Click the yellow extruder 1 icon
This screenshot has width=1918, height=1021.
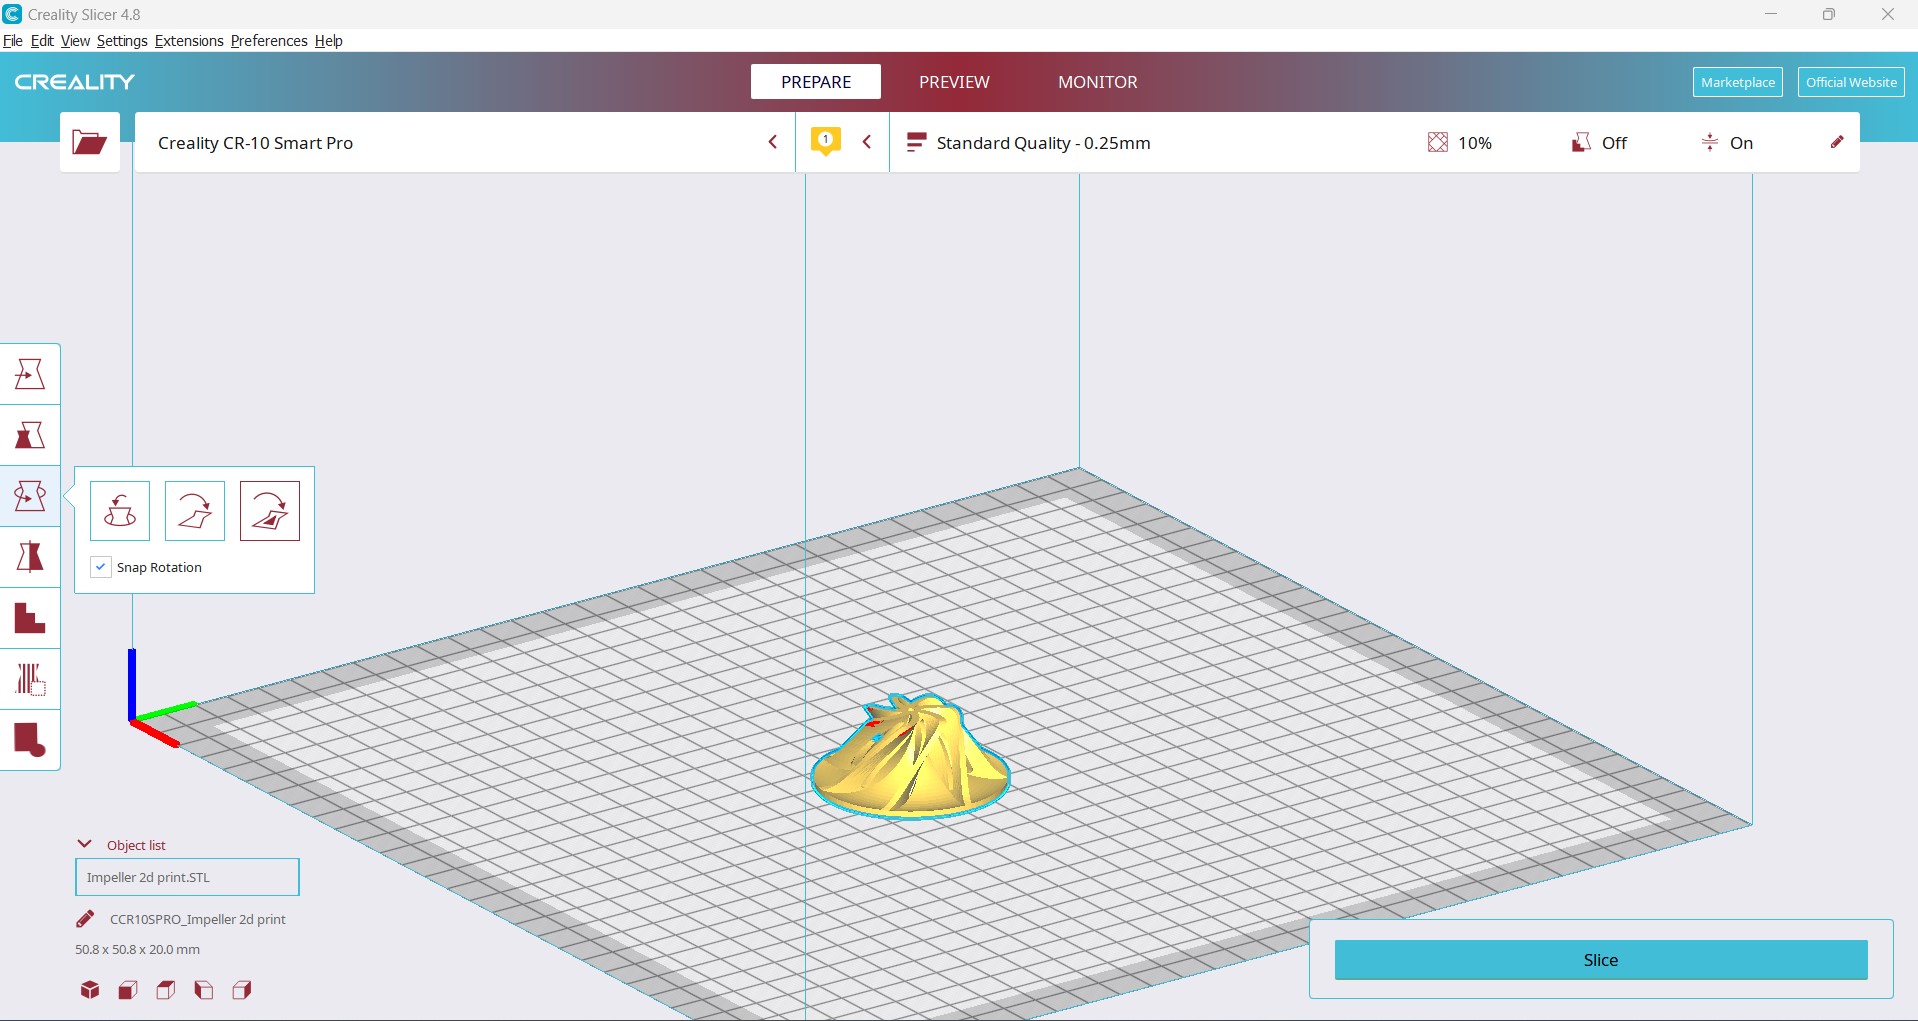(x=826, y=142)
